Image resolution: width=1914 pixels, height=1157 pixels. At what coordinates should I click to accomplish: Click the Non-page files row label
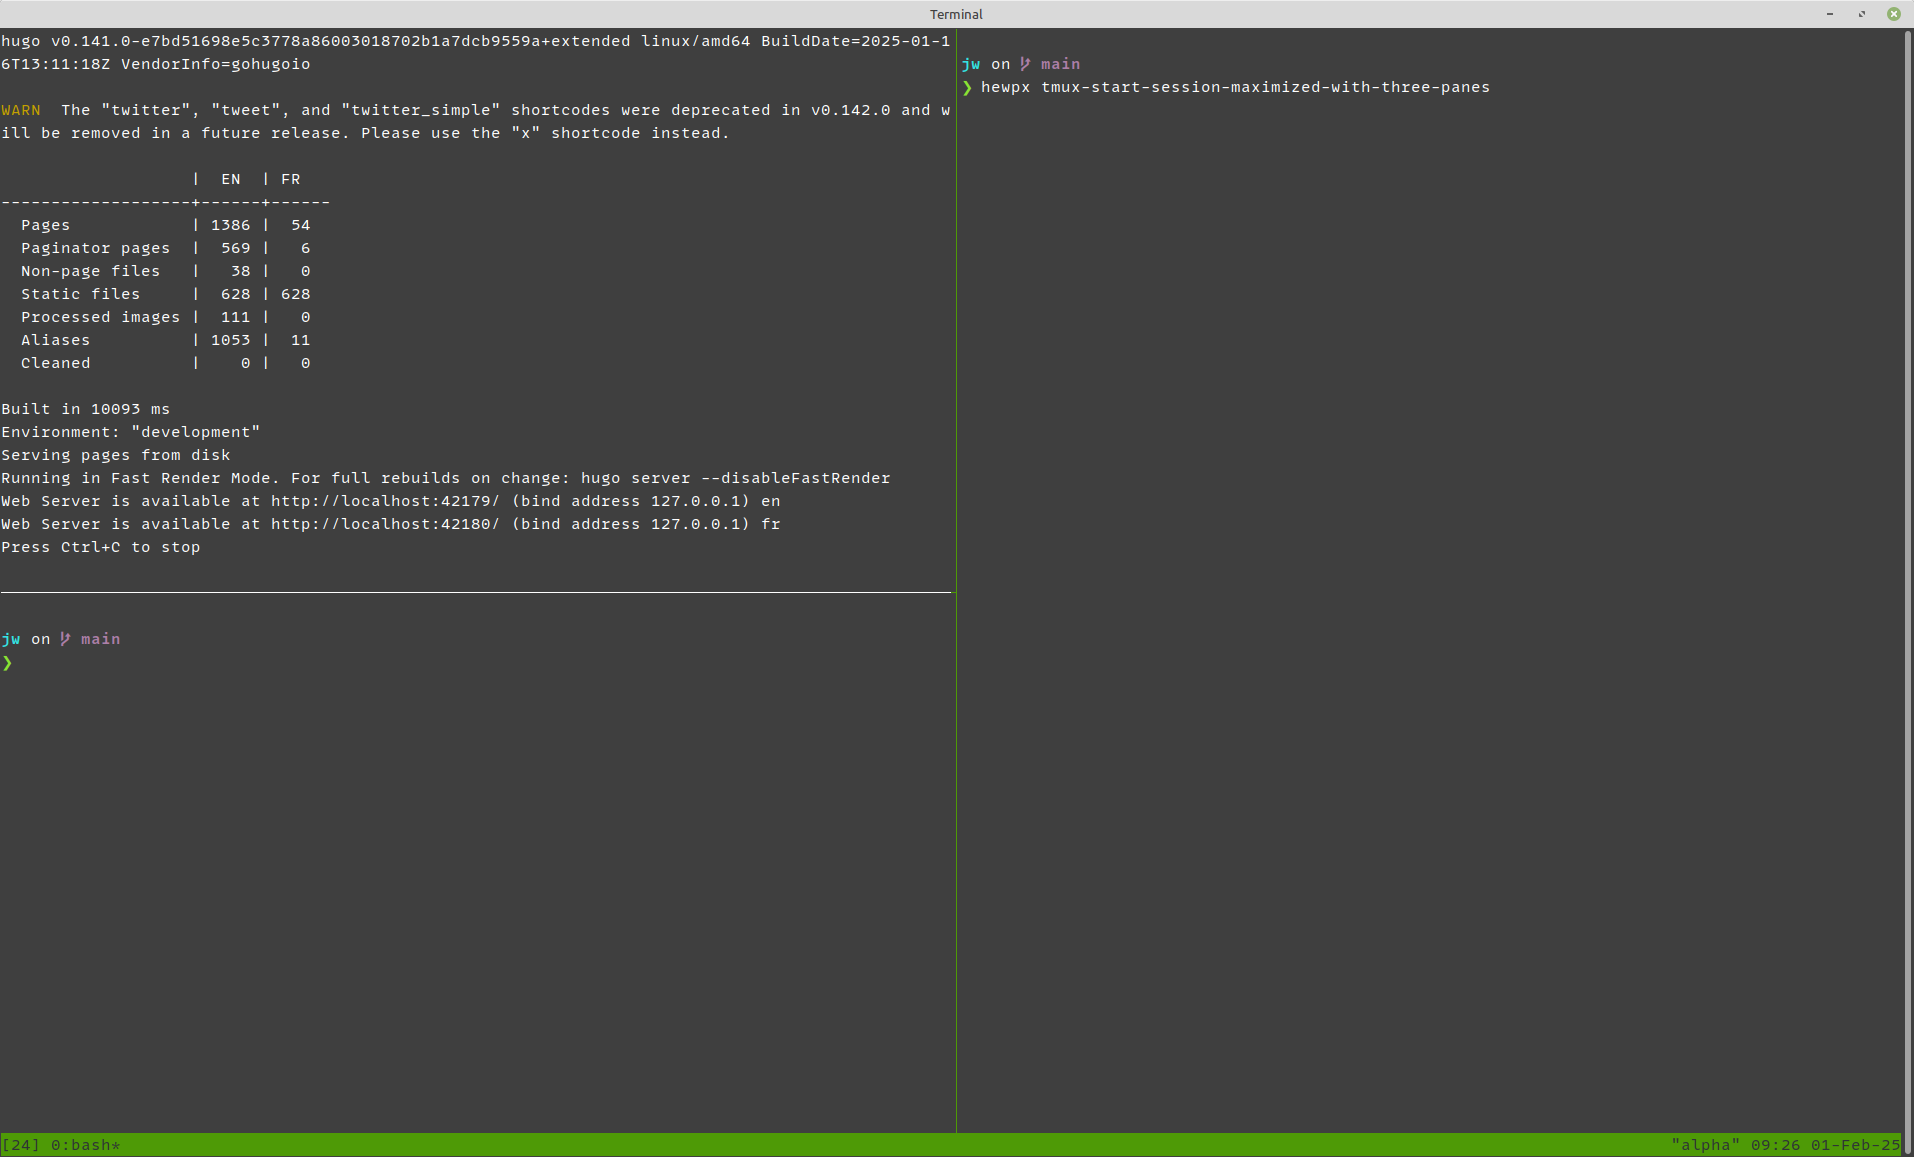[91, 271]
